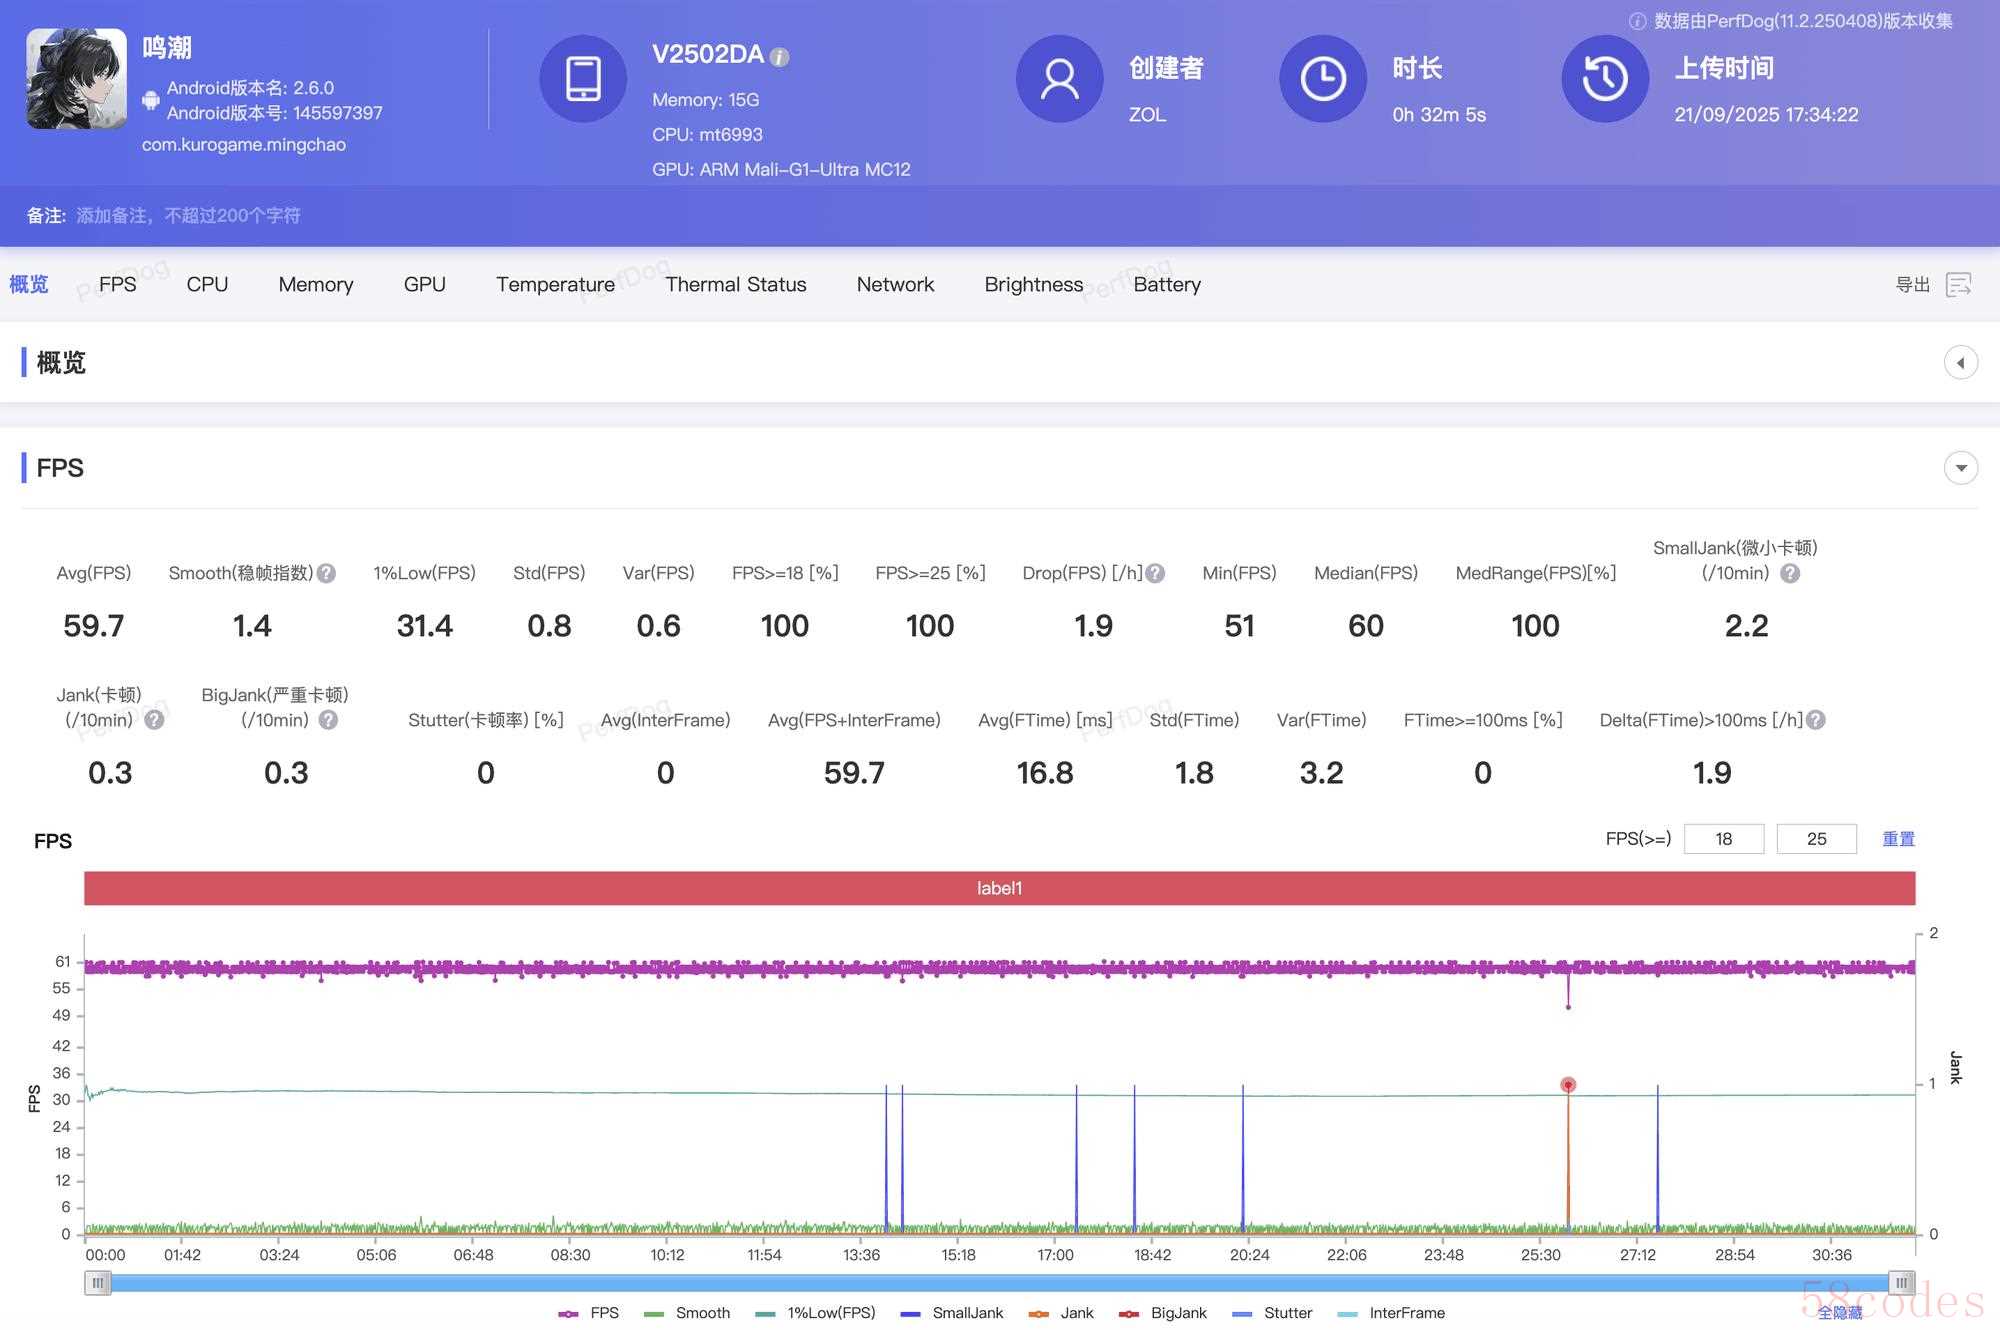Click the game app avatar thumbnail

76,79
